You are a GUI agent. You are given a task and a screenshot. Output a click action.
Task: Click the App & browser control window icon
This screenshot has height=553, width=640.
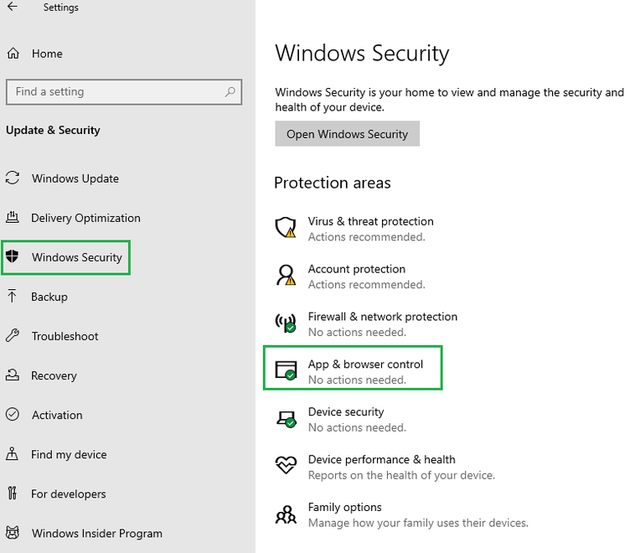[286, 371]
